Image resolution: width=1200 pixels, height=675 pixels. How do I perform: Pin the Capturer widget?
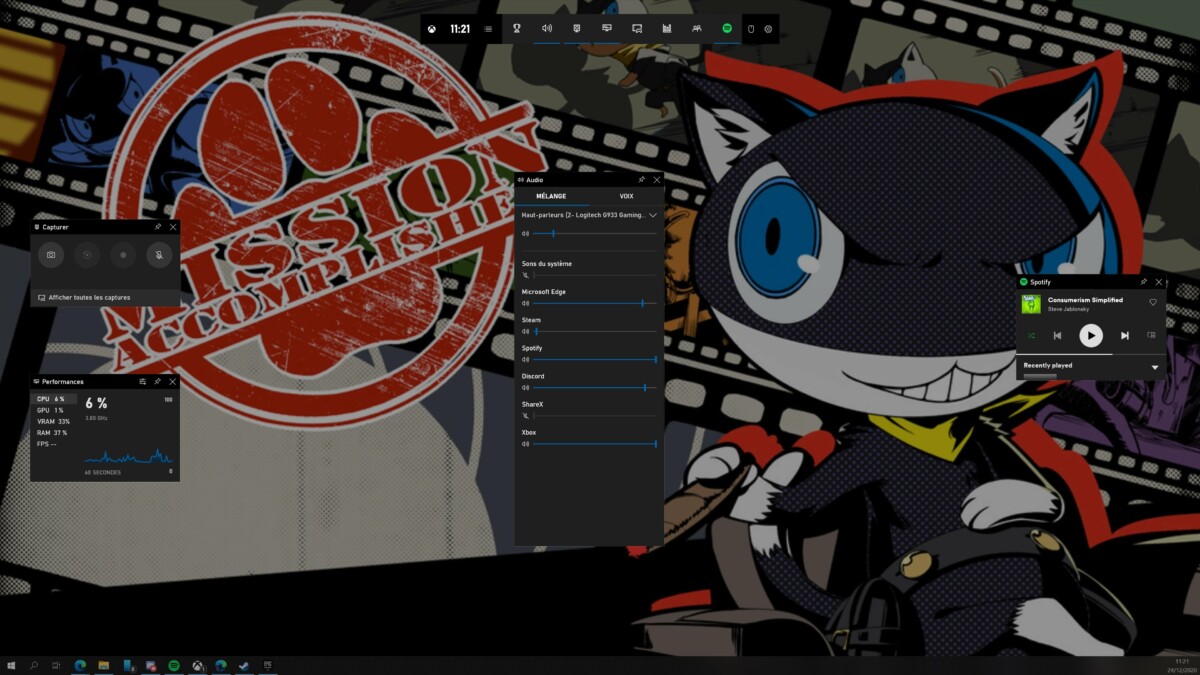point(158,227)
